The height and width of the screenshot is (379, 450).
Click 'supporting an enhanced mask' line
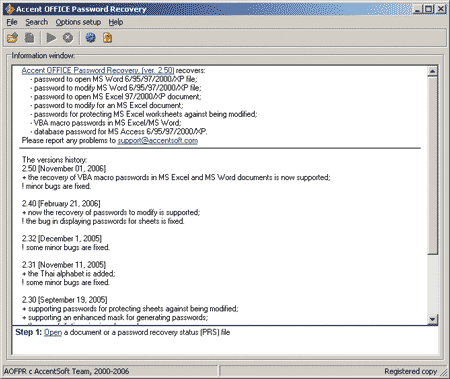coord(115,317)
